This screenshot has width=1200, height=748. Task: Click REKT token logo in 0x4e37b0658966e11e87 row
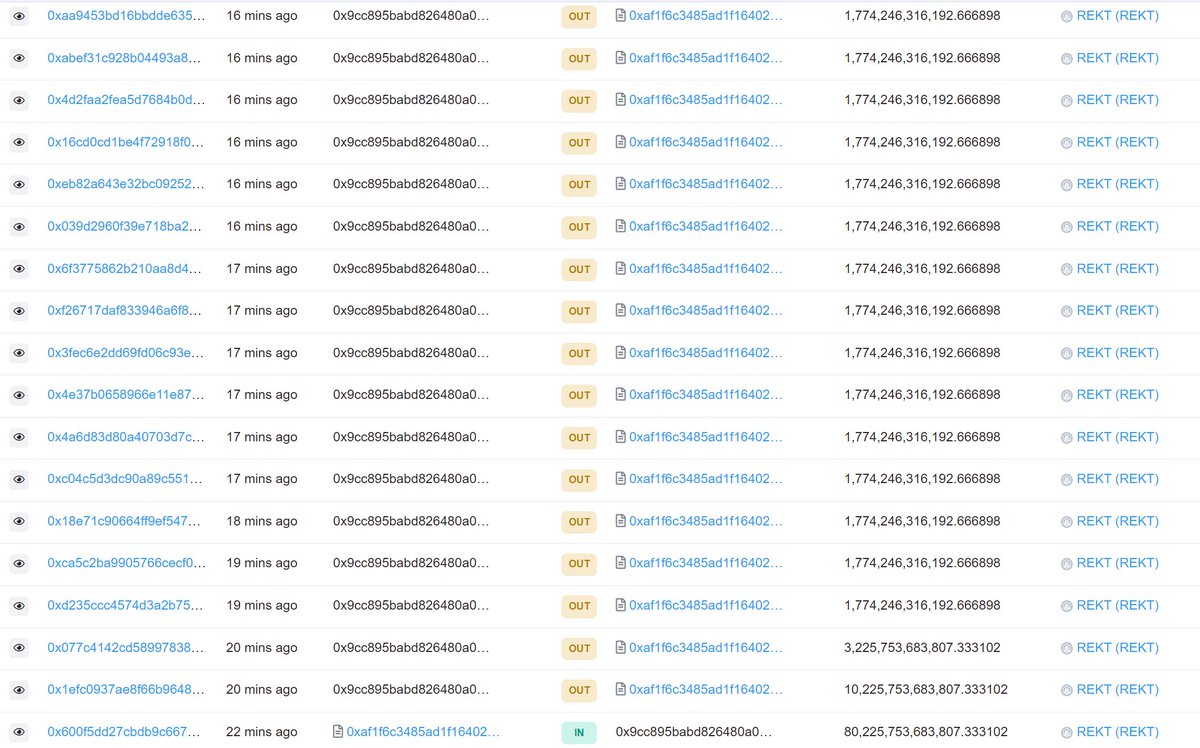click(1066, 395)
